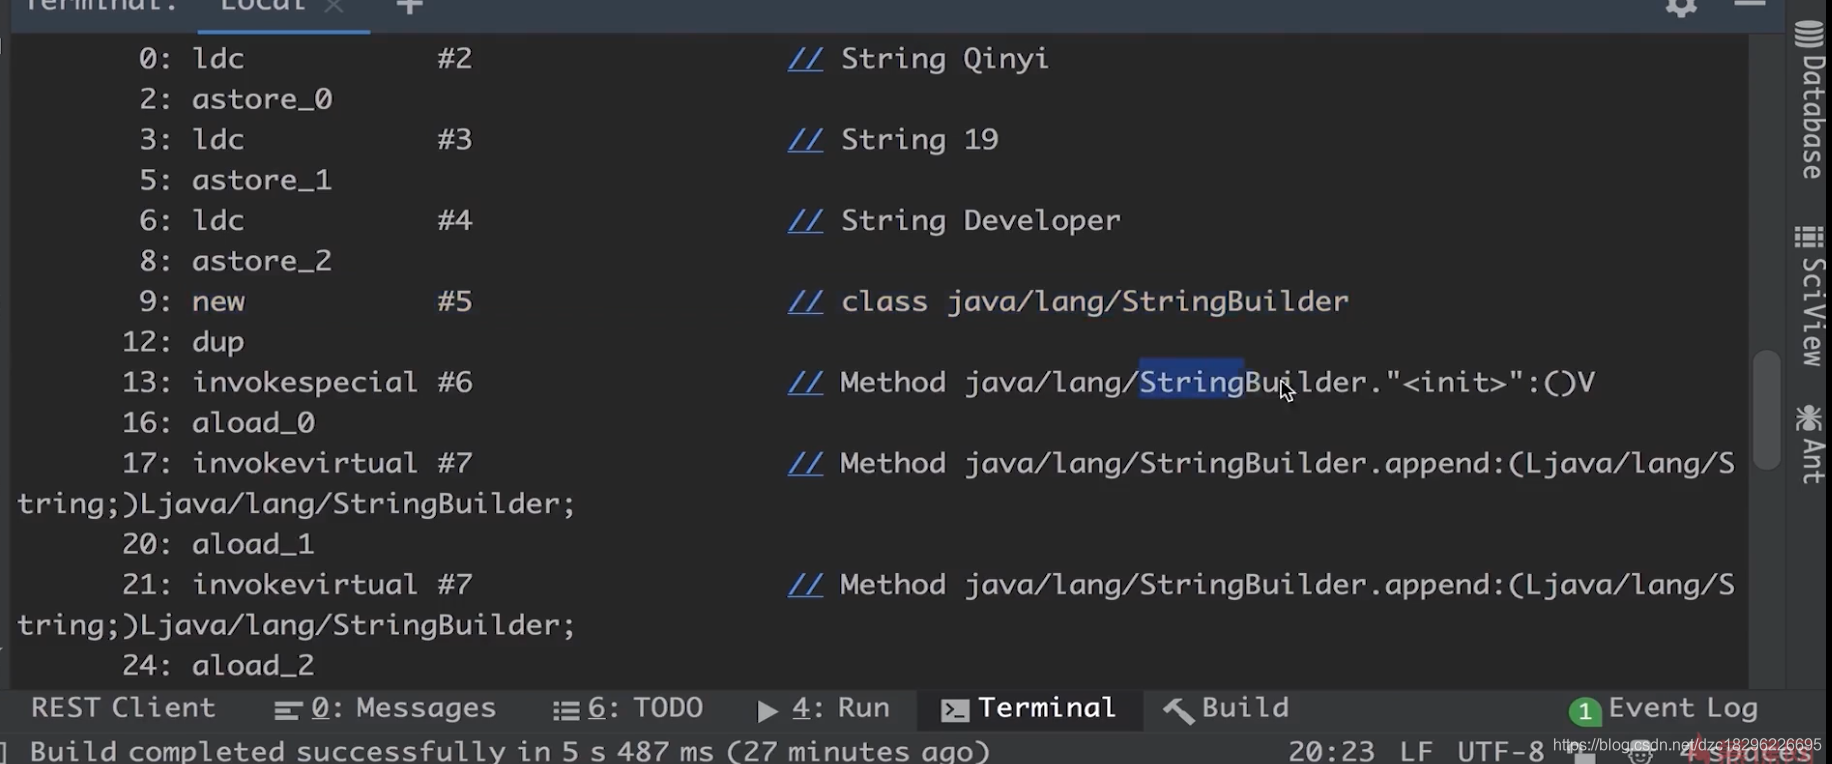Hide the terminal tool window

(x=1749, y=5)
